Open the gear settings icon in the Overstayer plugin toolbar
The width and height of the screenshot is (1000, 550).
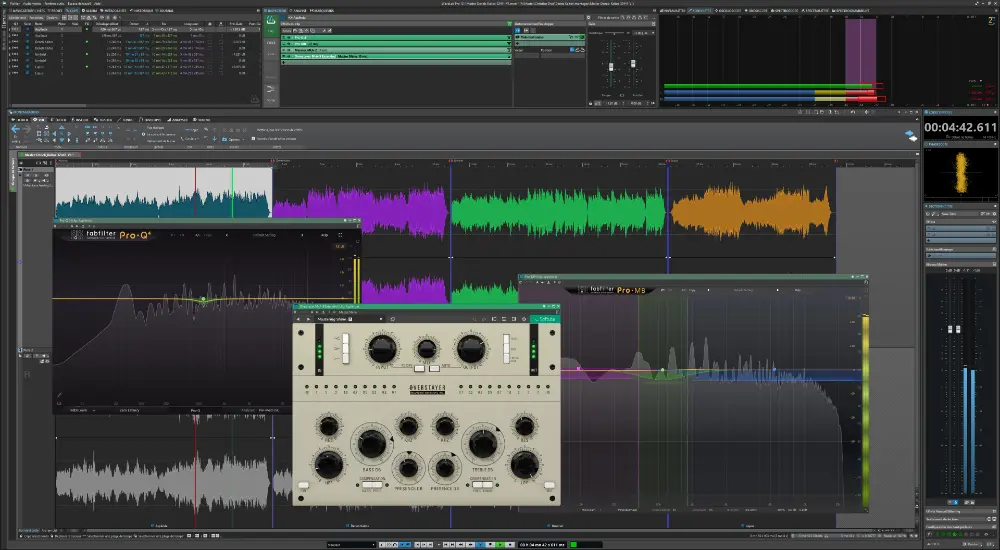click(524, 319)
